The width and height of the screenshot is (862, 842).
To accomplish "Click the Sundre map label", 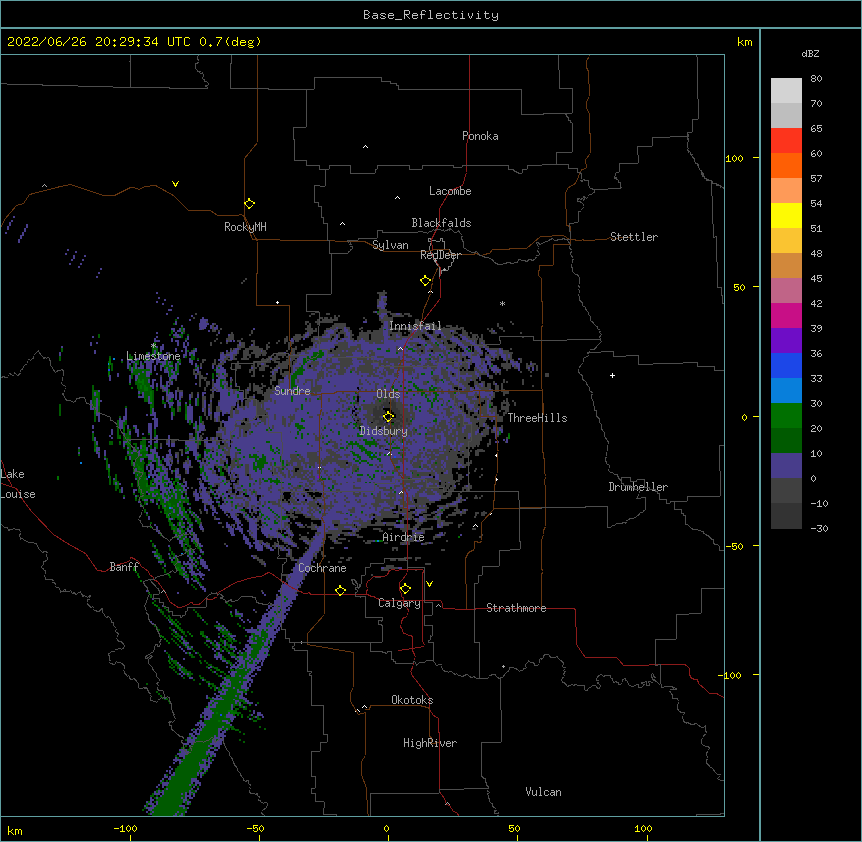I will click(x=292, y=391).
